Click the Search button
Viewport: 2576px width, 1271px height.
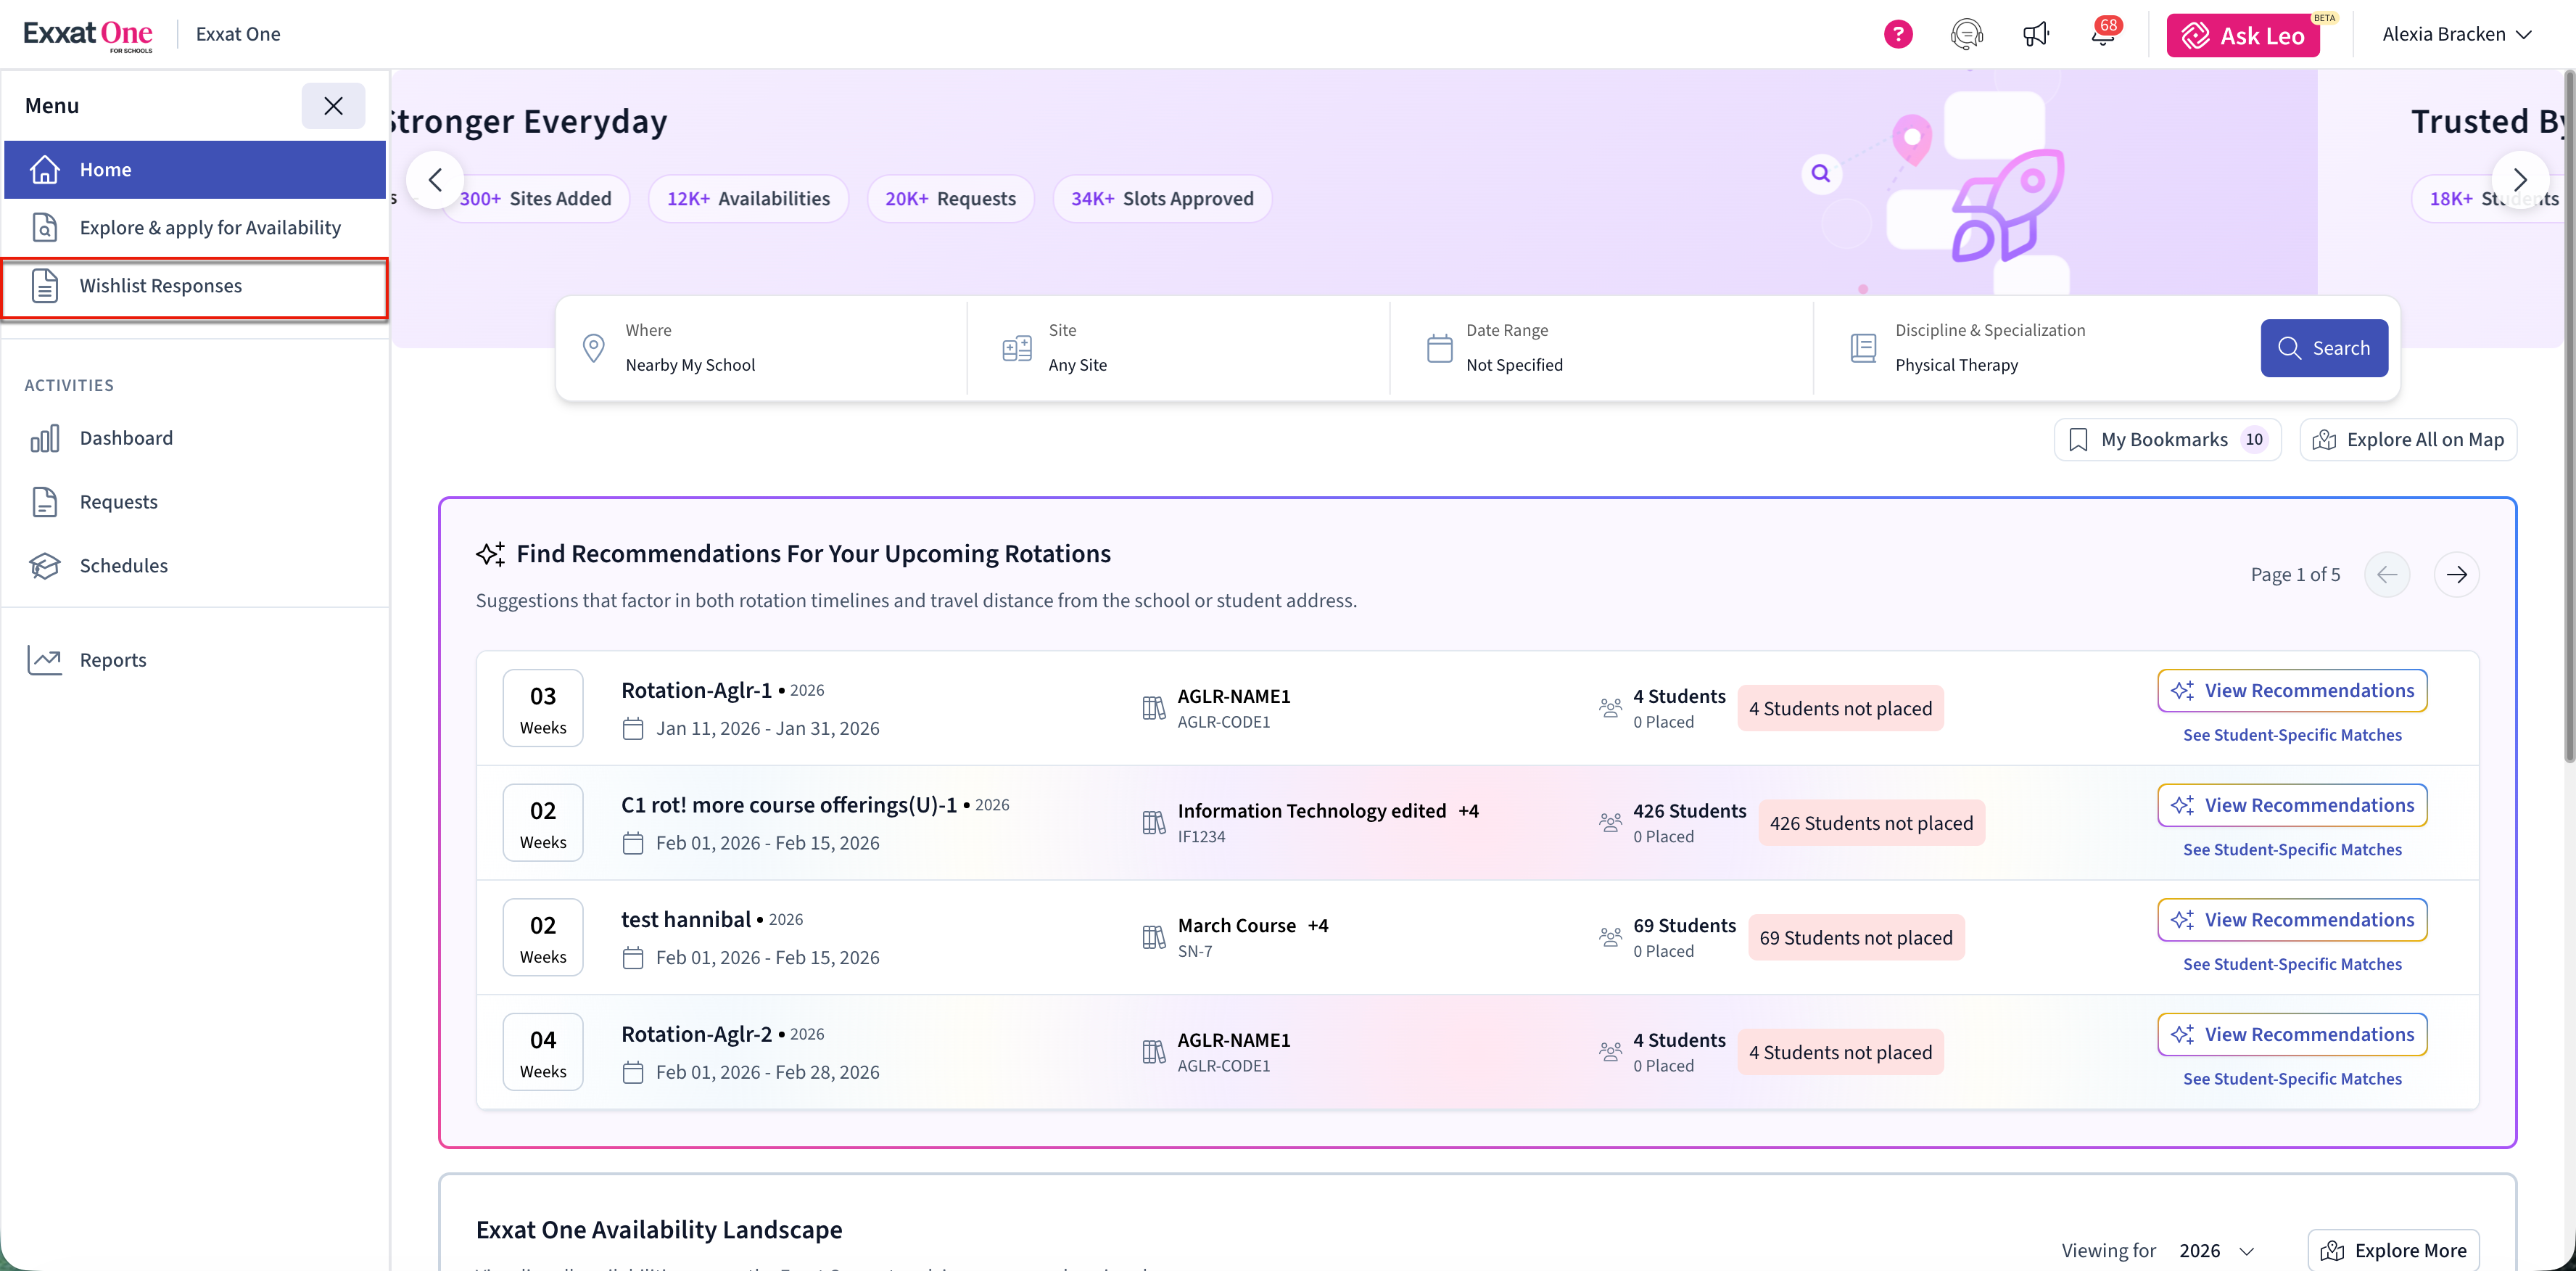pyautogui.click(x=2323, y=348)
